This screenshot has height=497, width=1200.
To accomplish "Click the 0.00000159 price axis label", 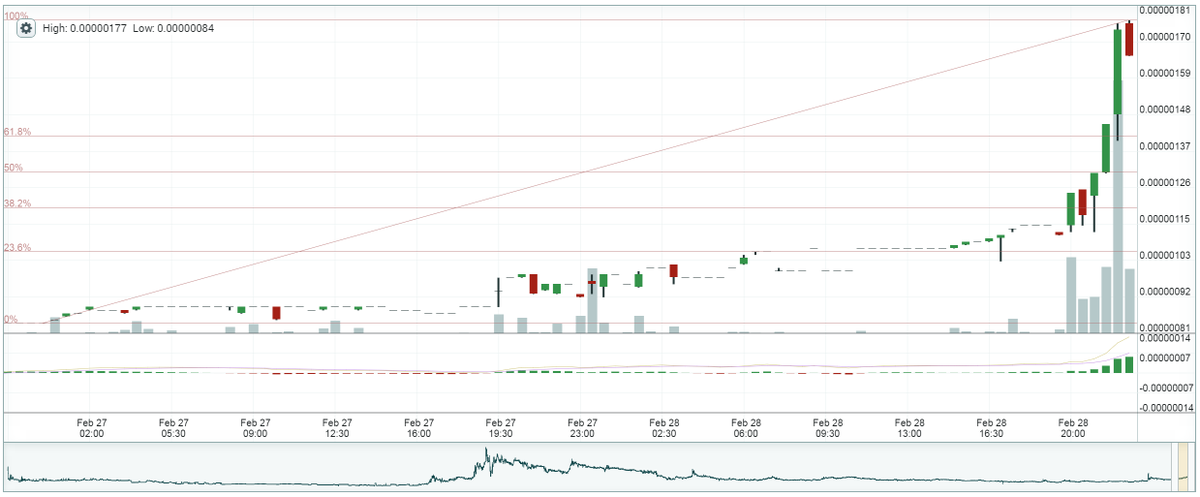I will 1166,74.
